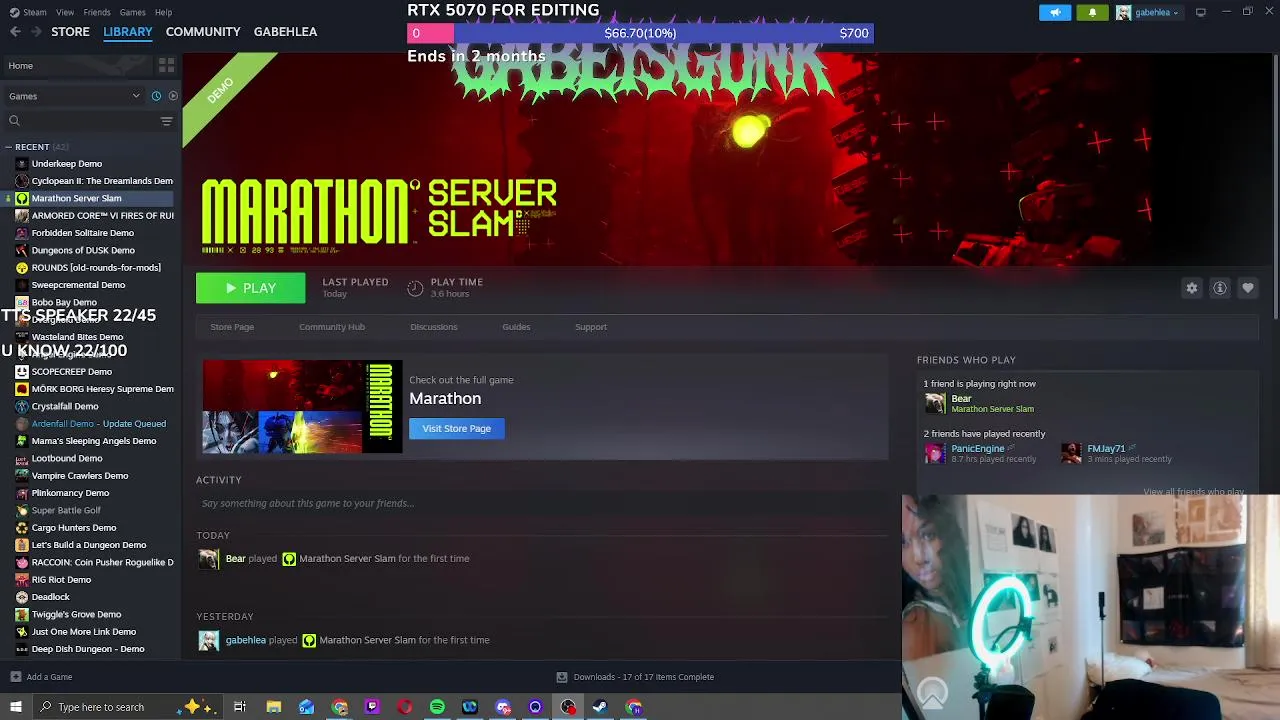Open the Friends menu
Screen dimensions: 1280x720
pyautogui.click(x=97, y=12)
